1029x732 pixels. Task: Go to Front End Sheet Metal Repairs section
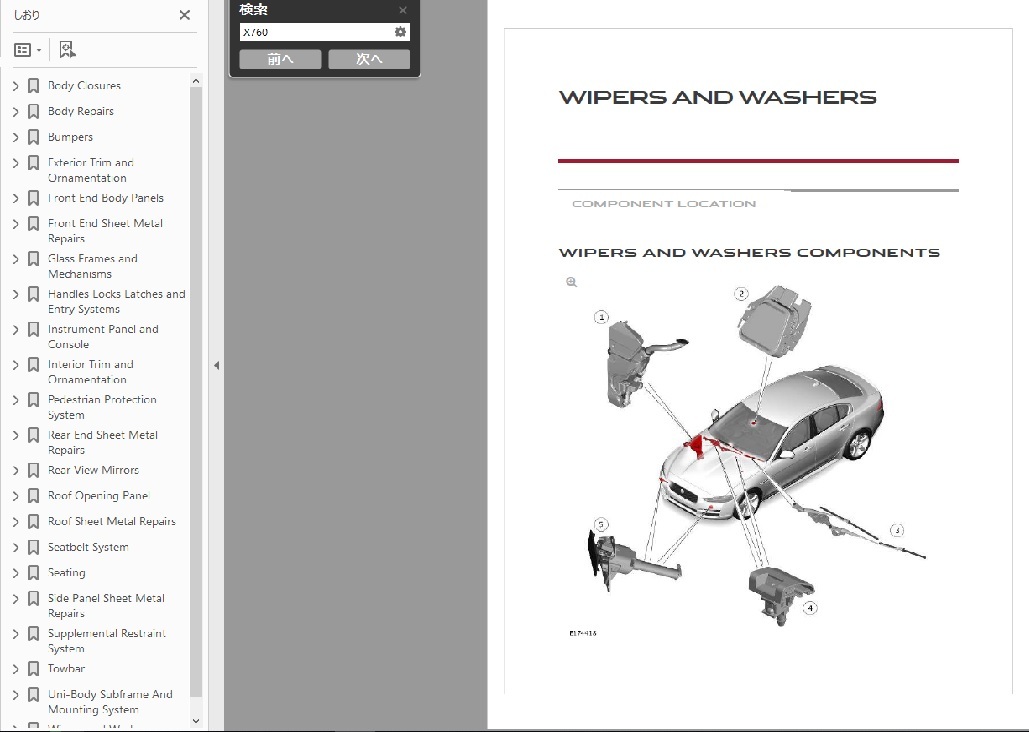click(105, 230)
